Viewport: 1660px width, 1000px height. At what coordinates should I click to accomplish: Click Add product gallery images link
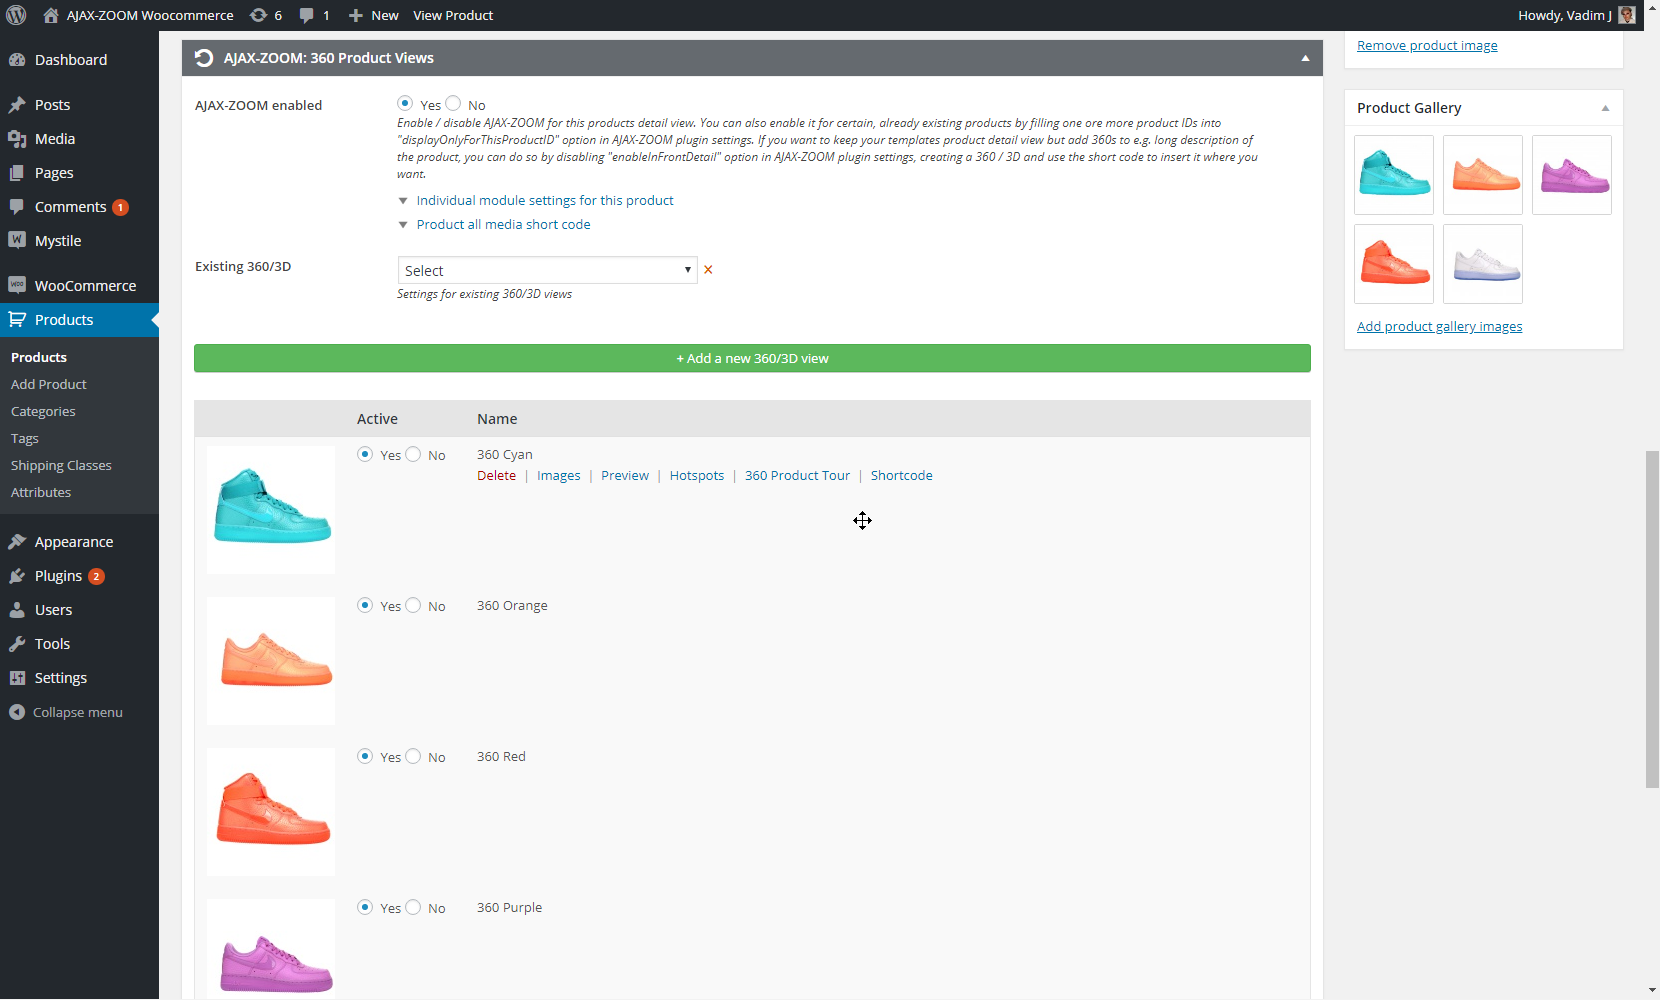[x=1439, y=326]
